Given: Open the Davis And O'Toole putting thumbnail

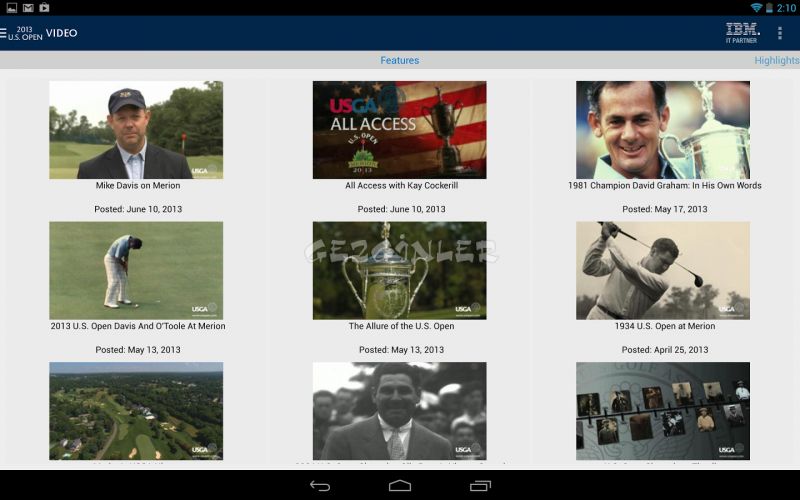Looking at the screenshot, I should [x=136, y=270].
